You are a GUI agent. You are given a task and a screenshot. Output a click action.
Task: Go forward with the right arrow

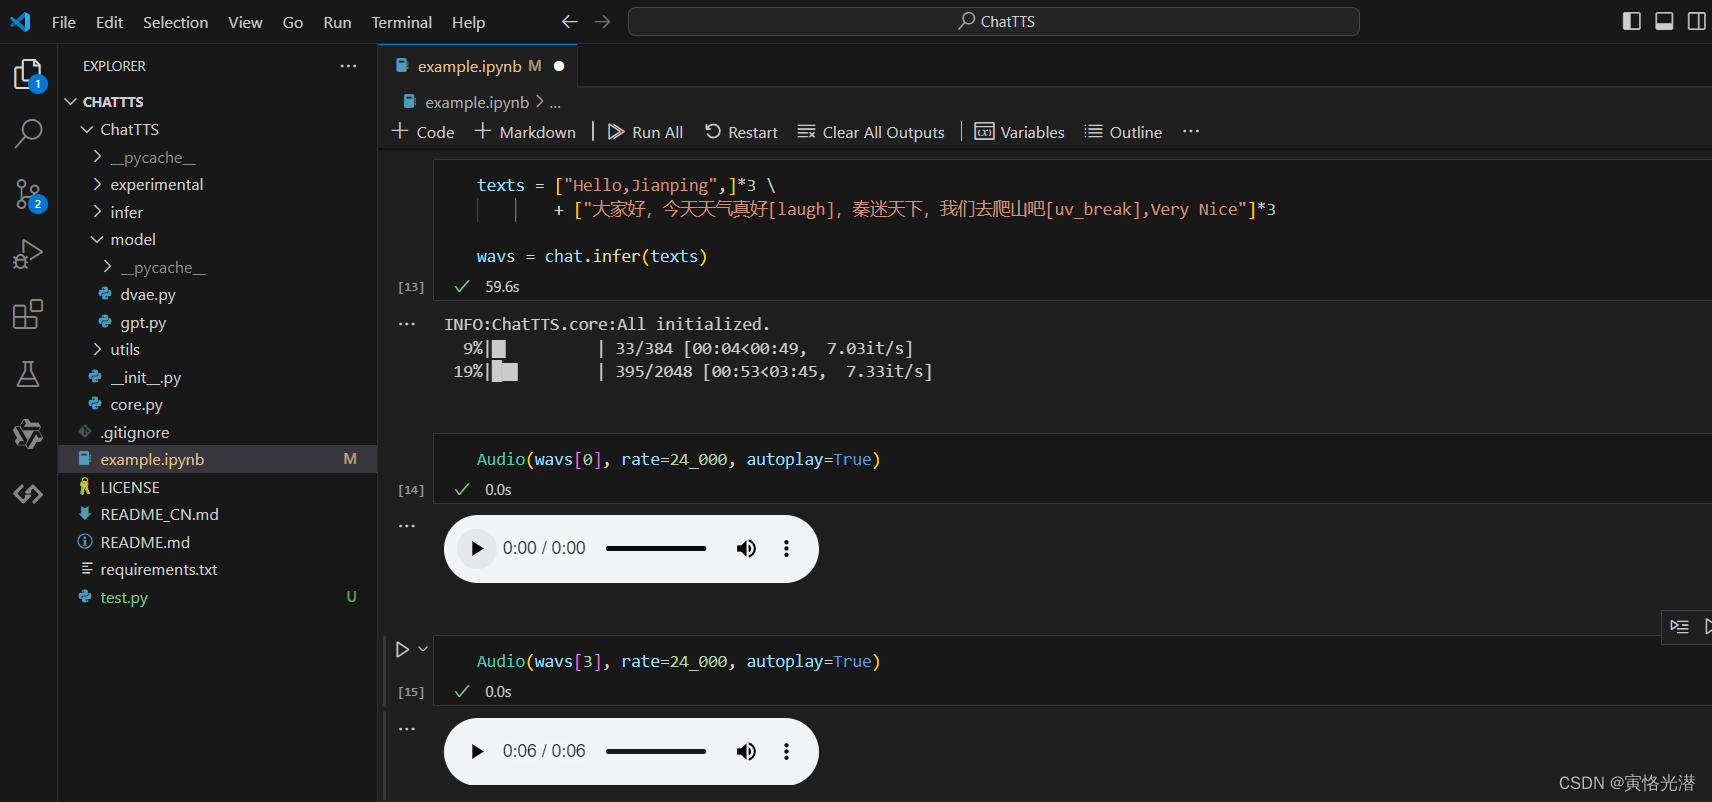click(x=602, y=21)
